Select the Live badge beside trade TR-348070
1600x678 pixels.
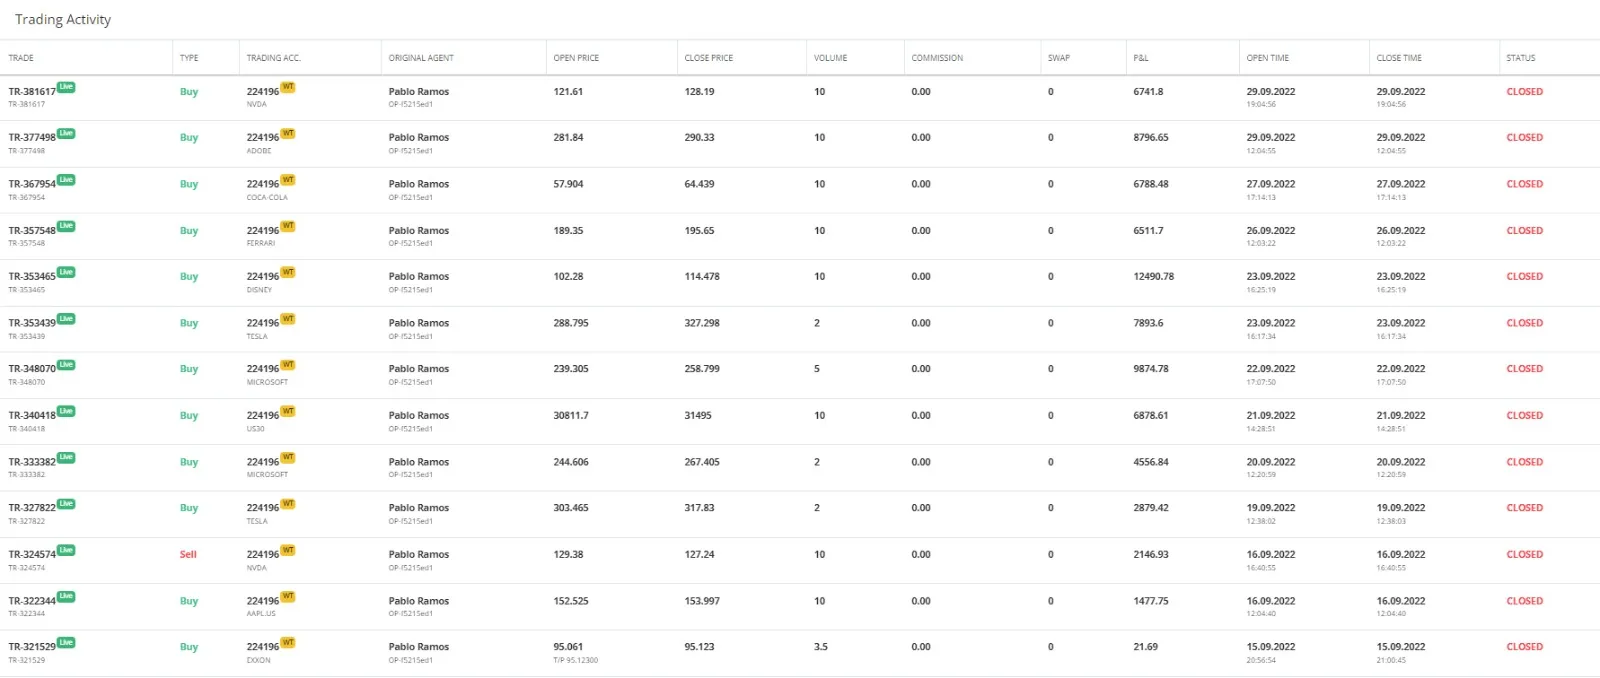tap(66, 365)
